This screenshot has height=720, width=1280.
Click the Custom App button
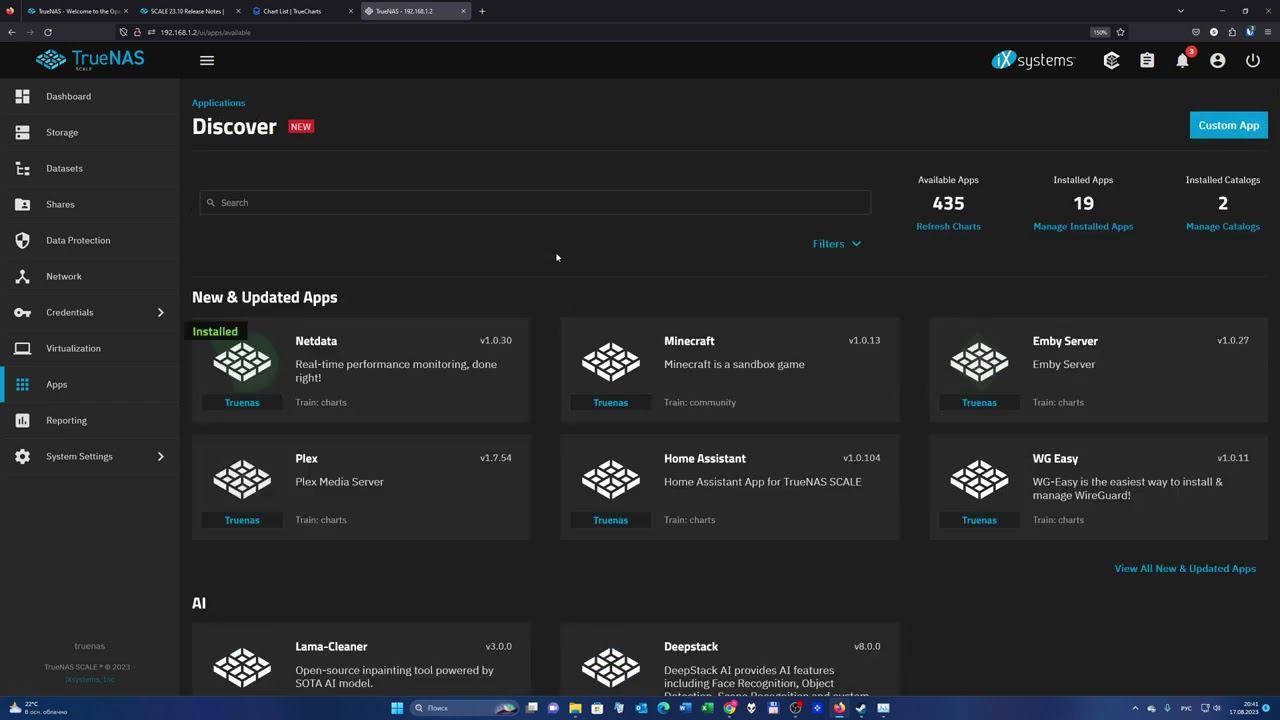(x=1229, y=125)
